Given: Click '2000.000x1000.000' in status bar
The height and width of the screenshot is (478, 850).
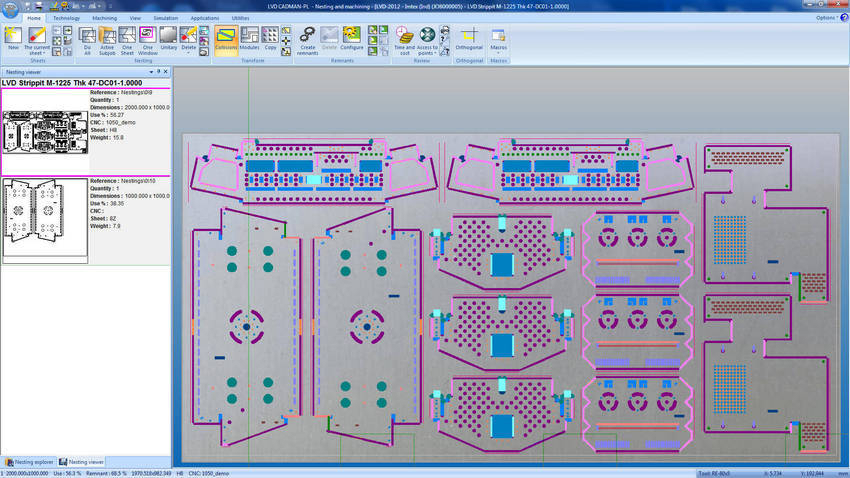Looking at the screenshot, I should (x=26, y=473).
